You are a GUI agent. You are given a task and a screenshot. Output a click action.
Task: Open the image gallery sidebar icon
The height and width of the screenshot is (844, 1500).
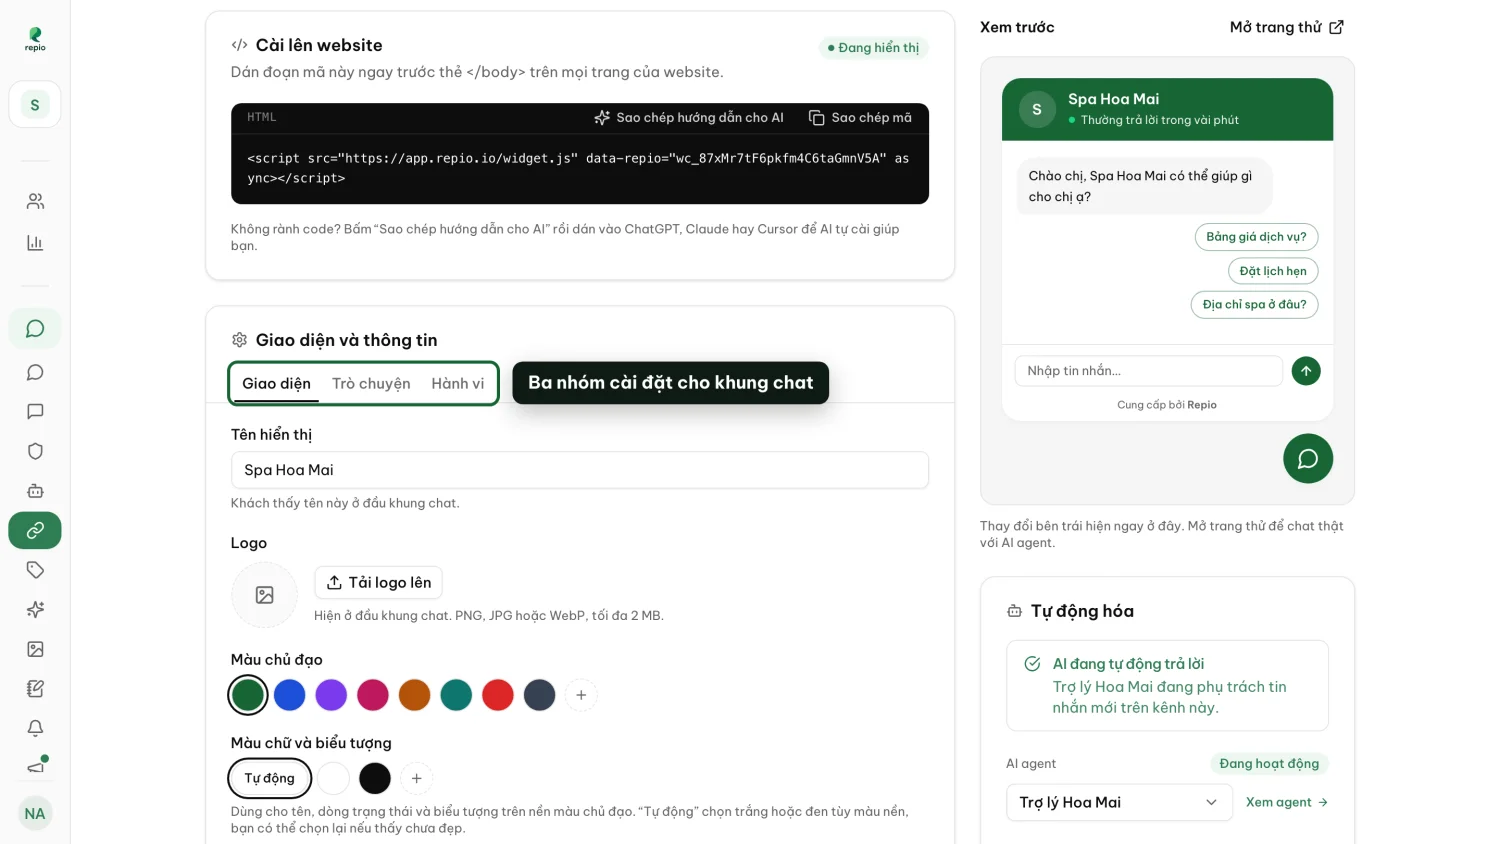(x=35, y=649)
